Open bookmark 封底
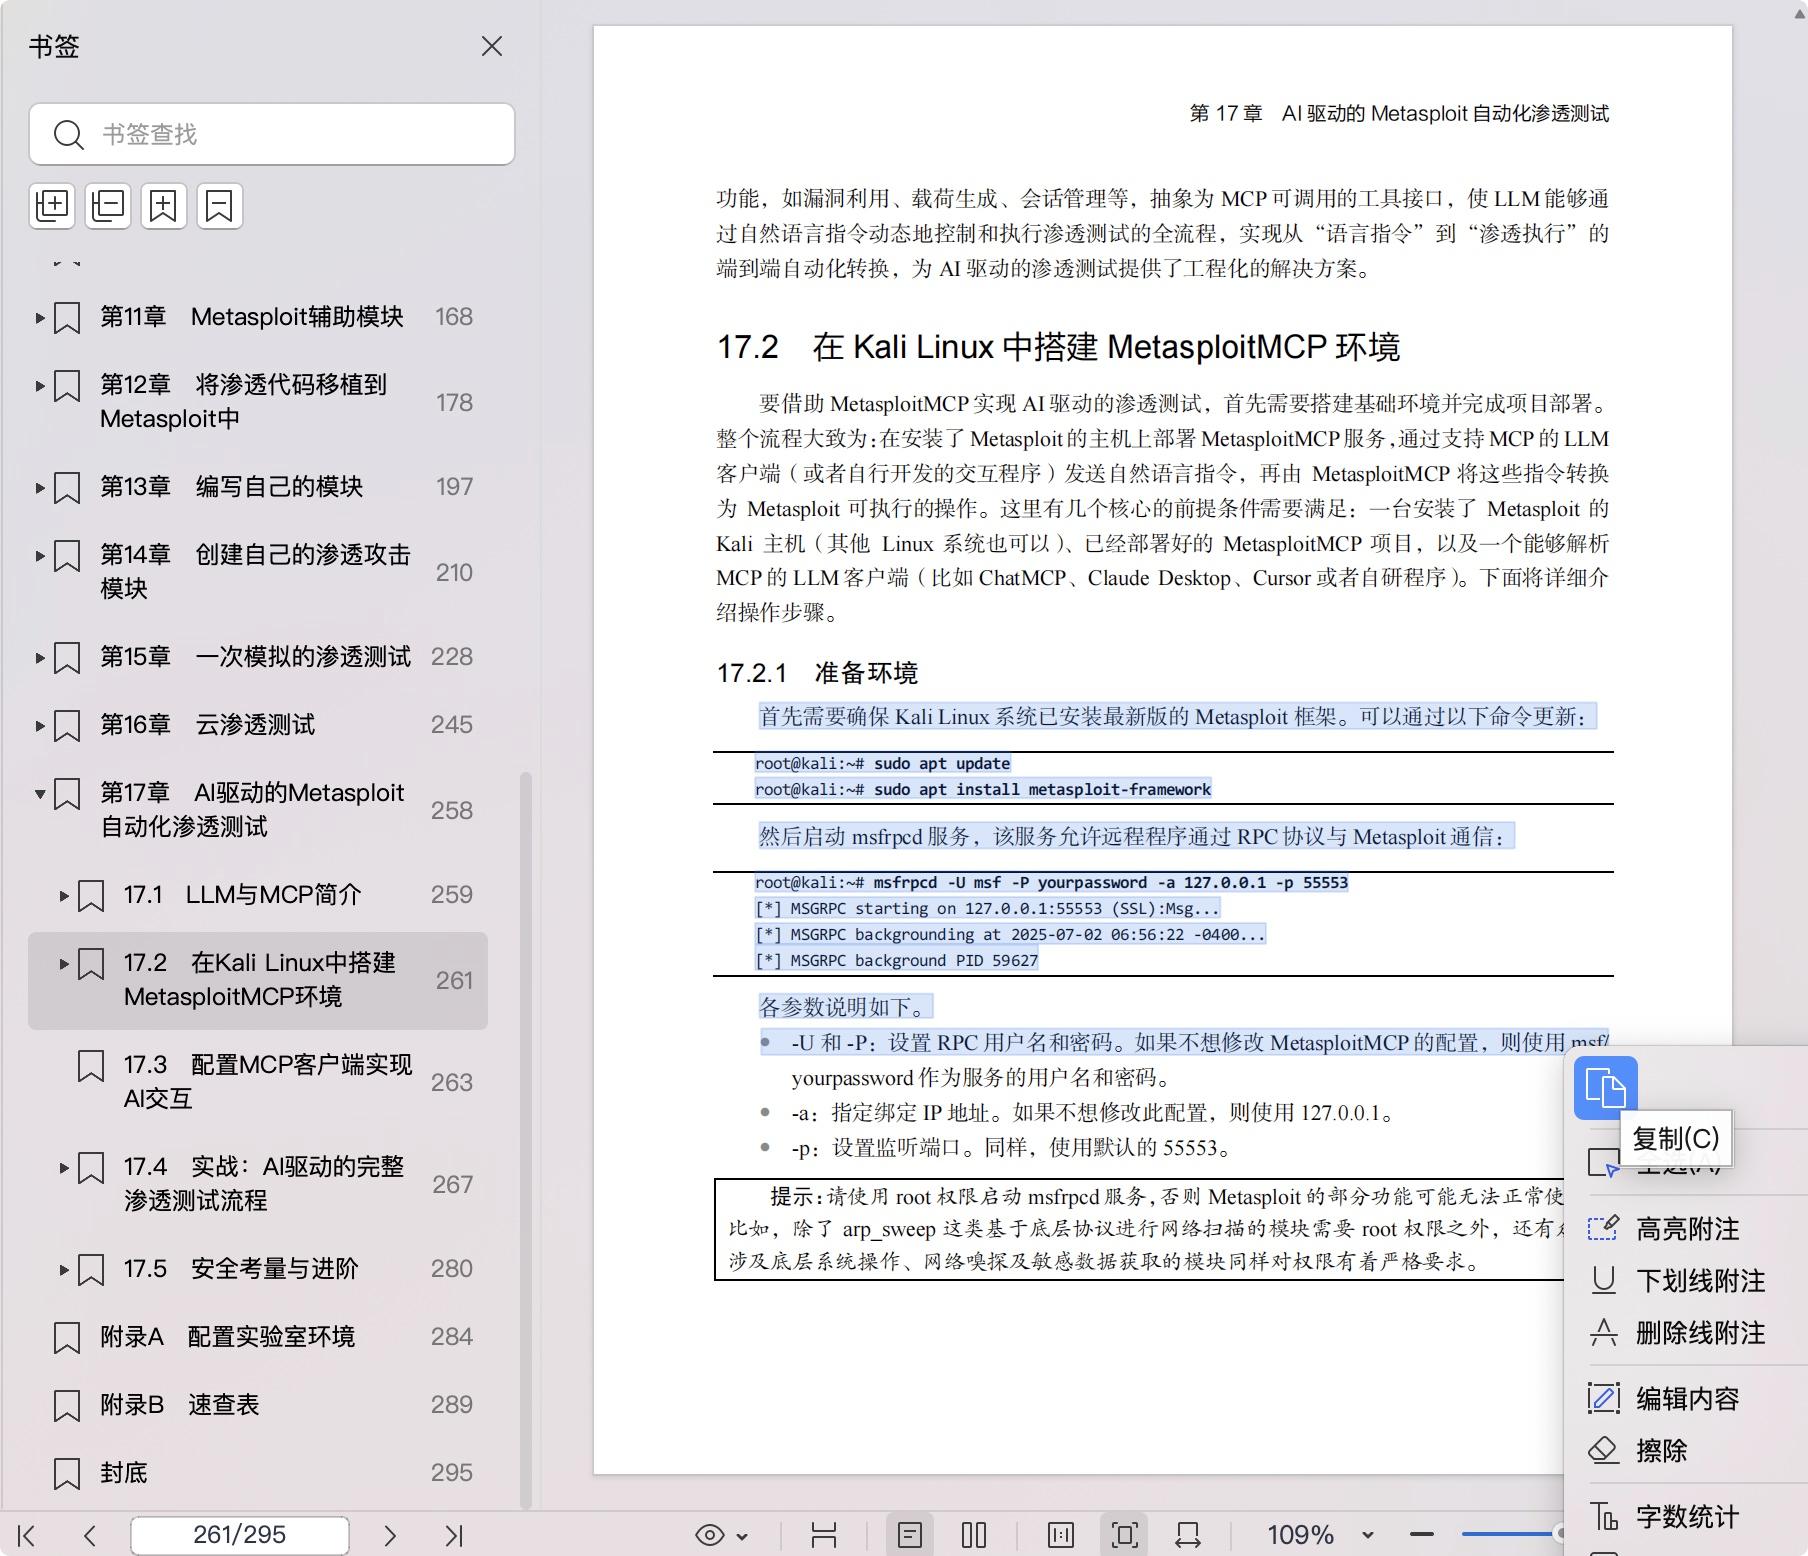1808x1556 pixels. [124, 1473]
